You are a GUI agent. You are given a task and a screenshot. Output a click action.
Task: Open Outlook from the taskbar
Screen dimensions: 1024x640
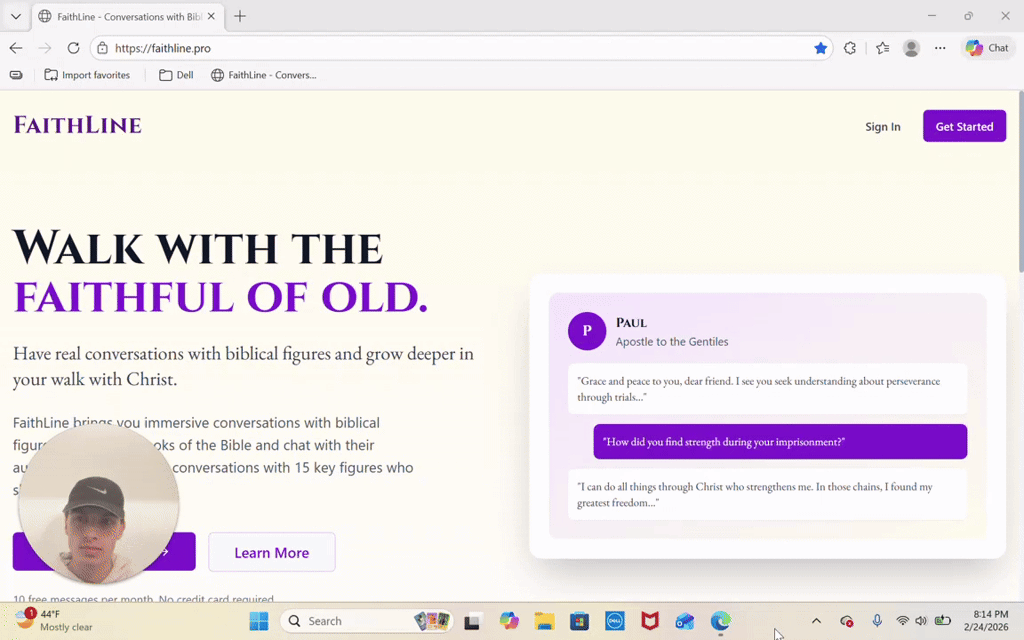pos(685,621)
